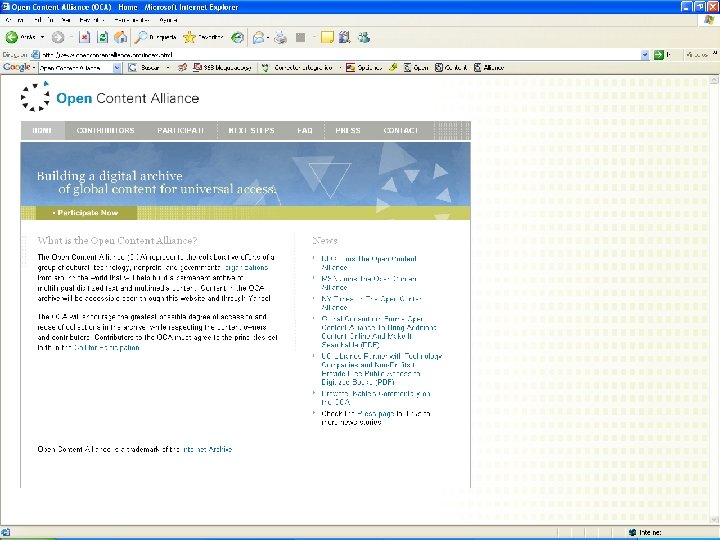Click the page icon in address bar
720x540 pixels.
[35, 55]
